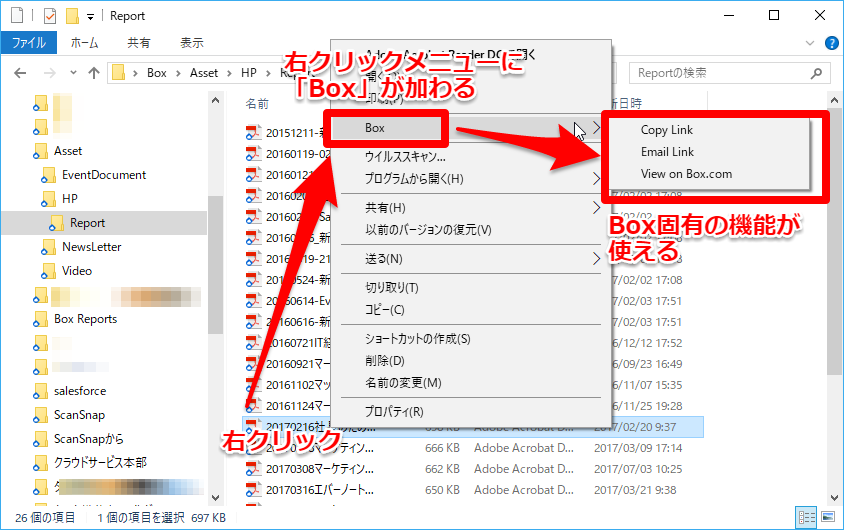Select コピー(C) in context menu

pyautogui.click(x=384, y=310)
